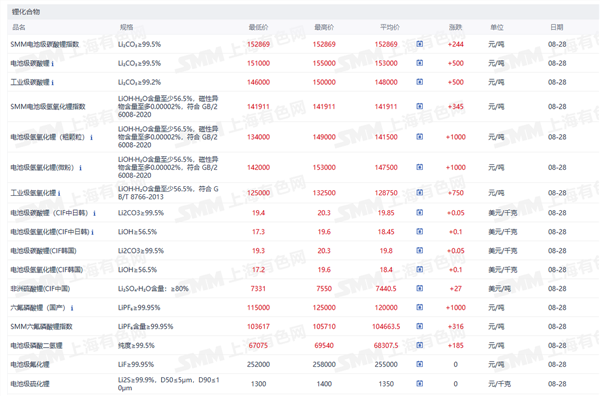This screenshot has height=396, width=600.
Task: Open chart icon for 电池级硫化锂 row
Action: click(419, 383)
